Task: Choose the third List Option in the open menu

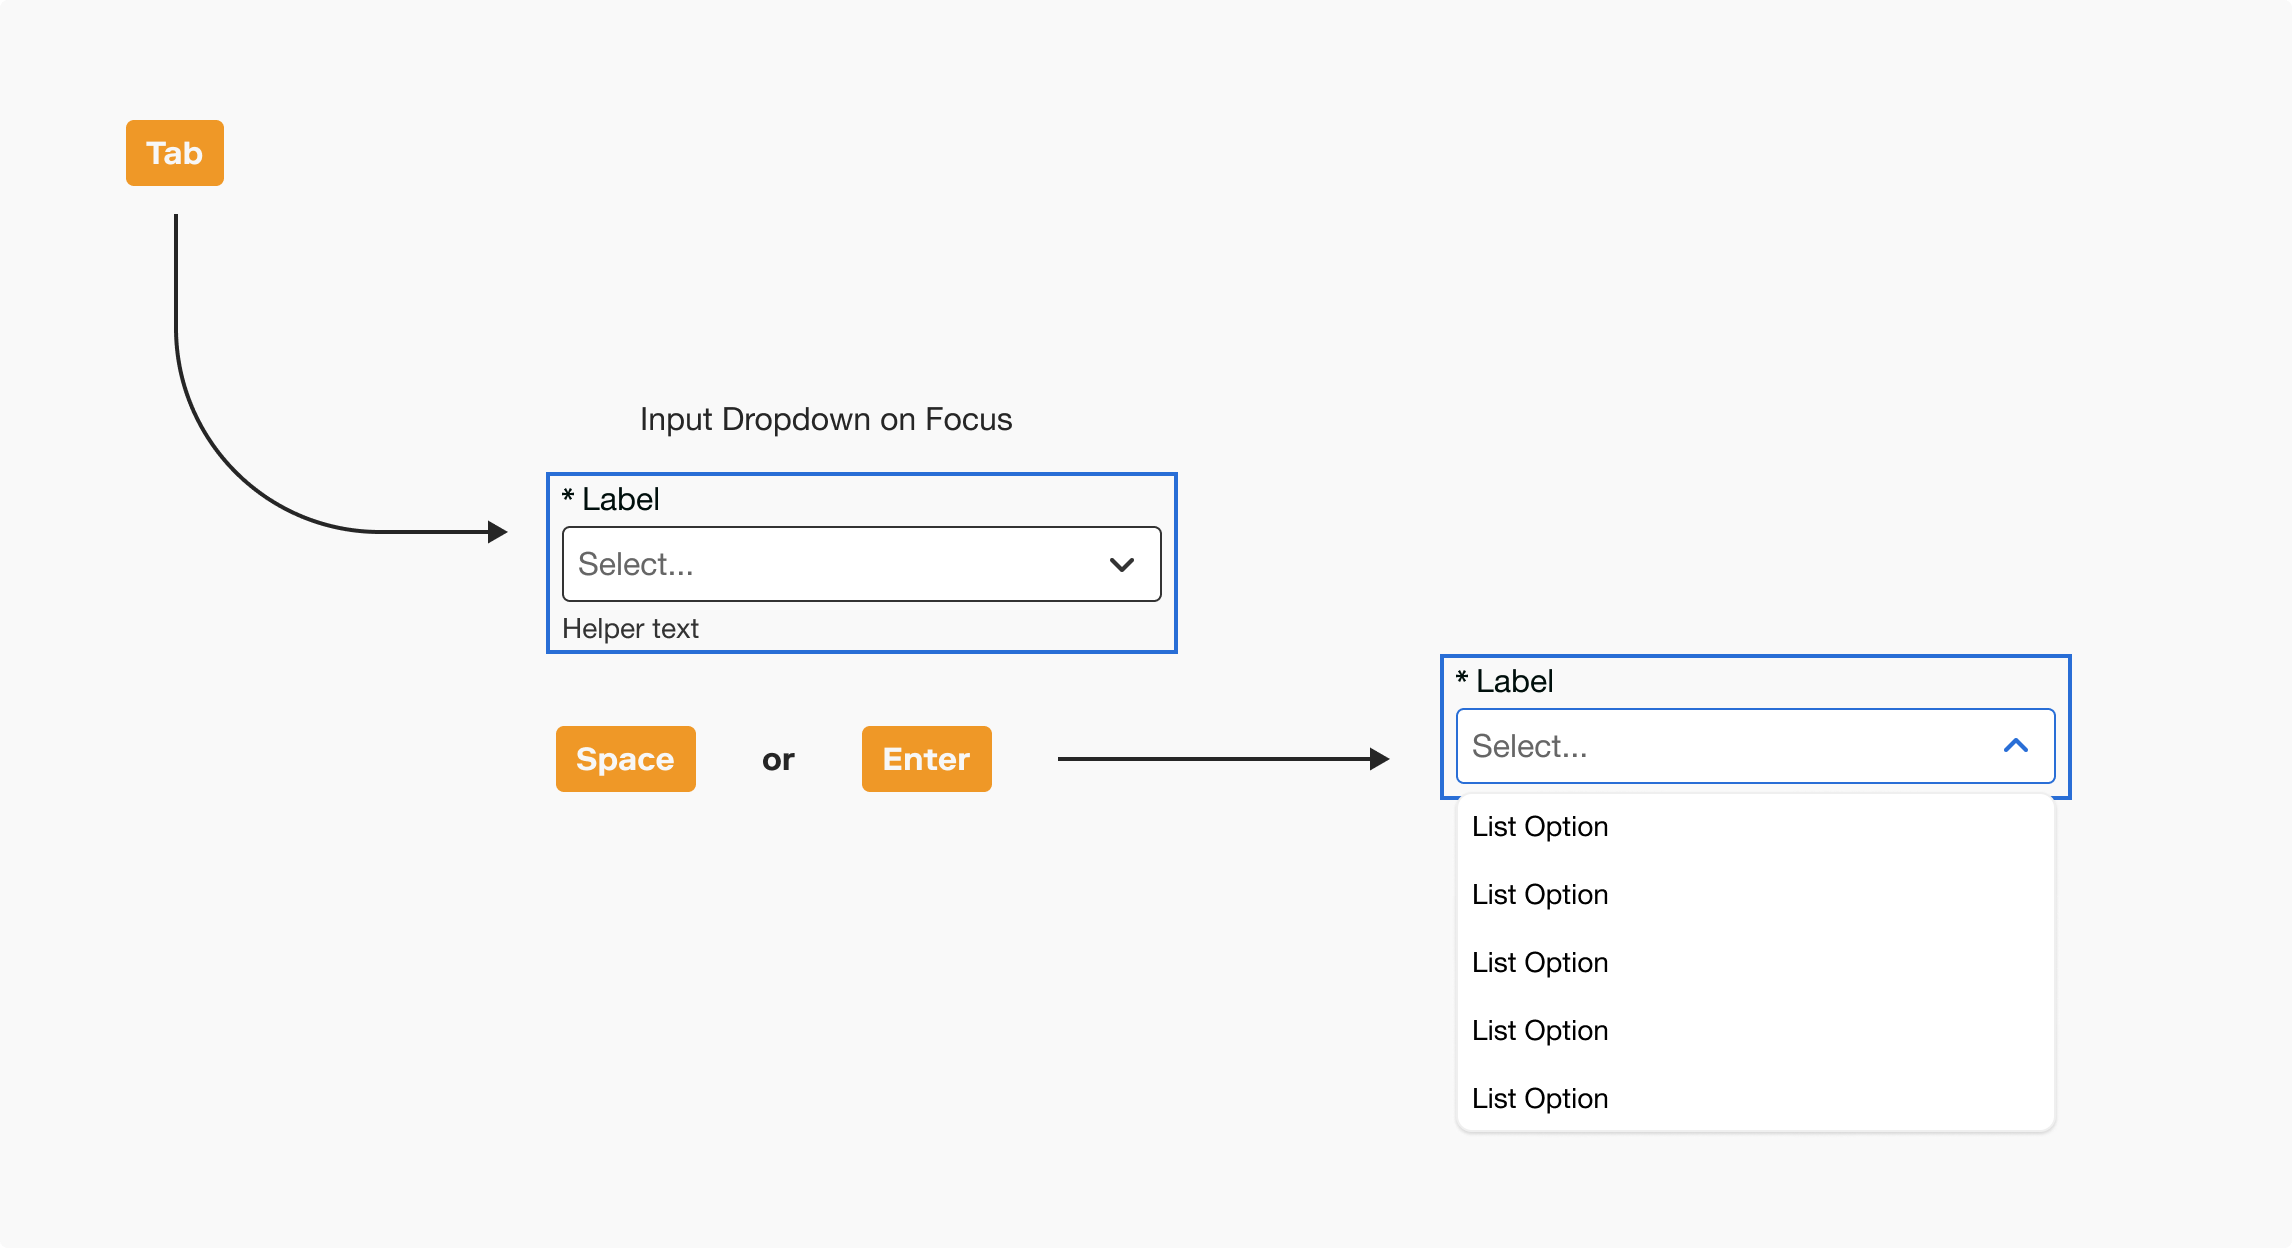Action: [x=1756, y=963]
